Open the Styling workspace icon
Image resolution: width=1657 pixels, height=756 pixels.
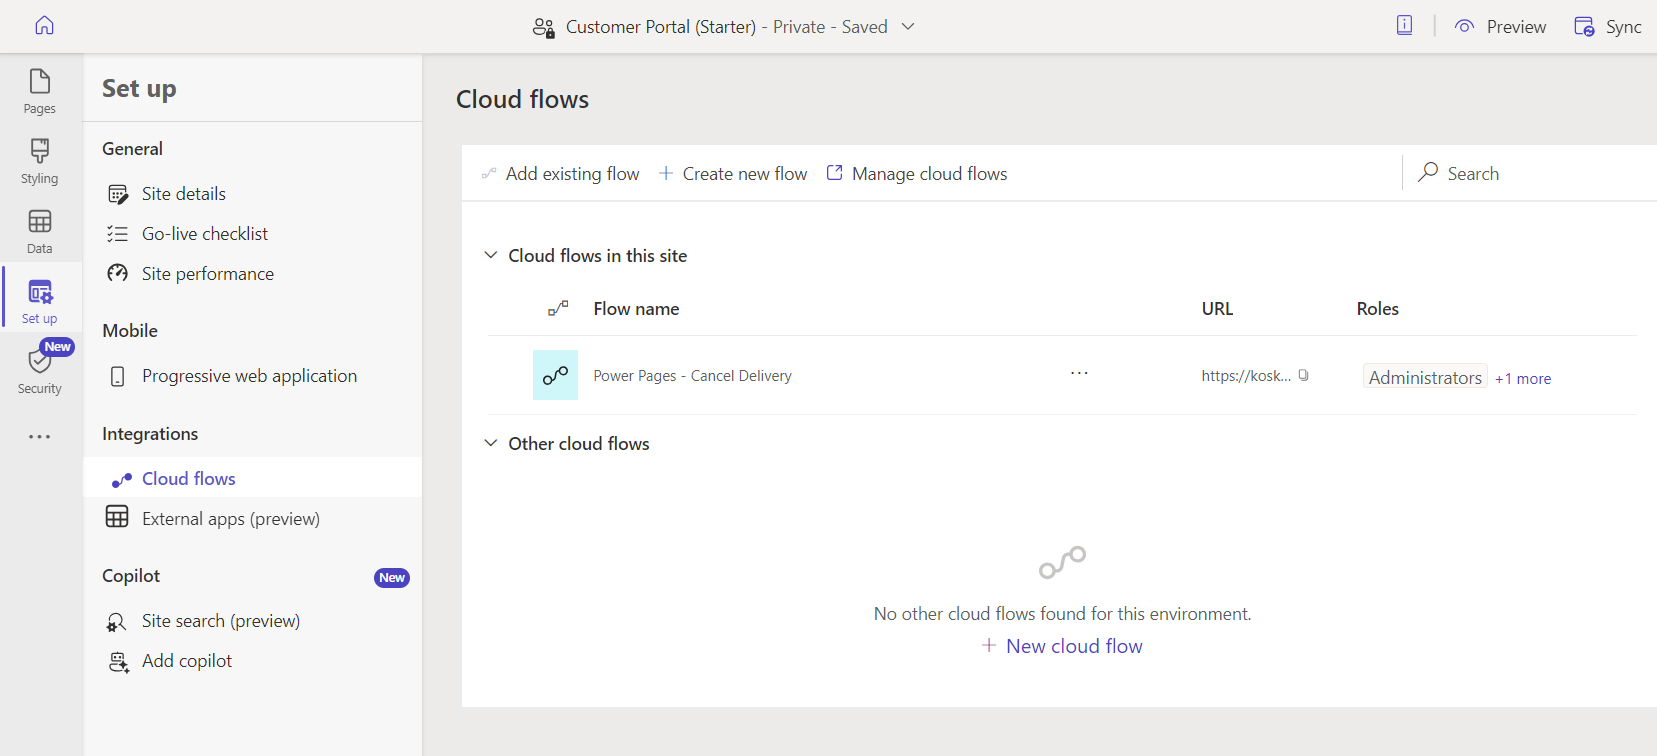(40, 161)
